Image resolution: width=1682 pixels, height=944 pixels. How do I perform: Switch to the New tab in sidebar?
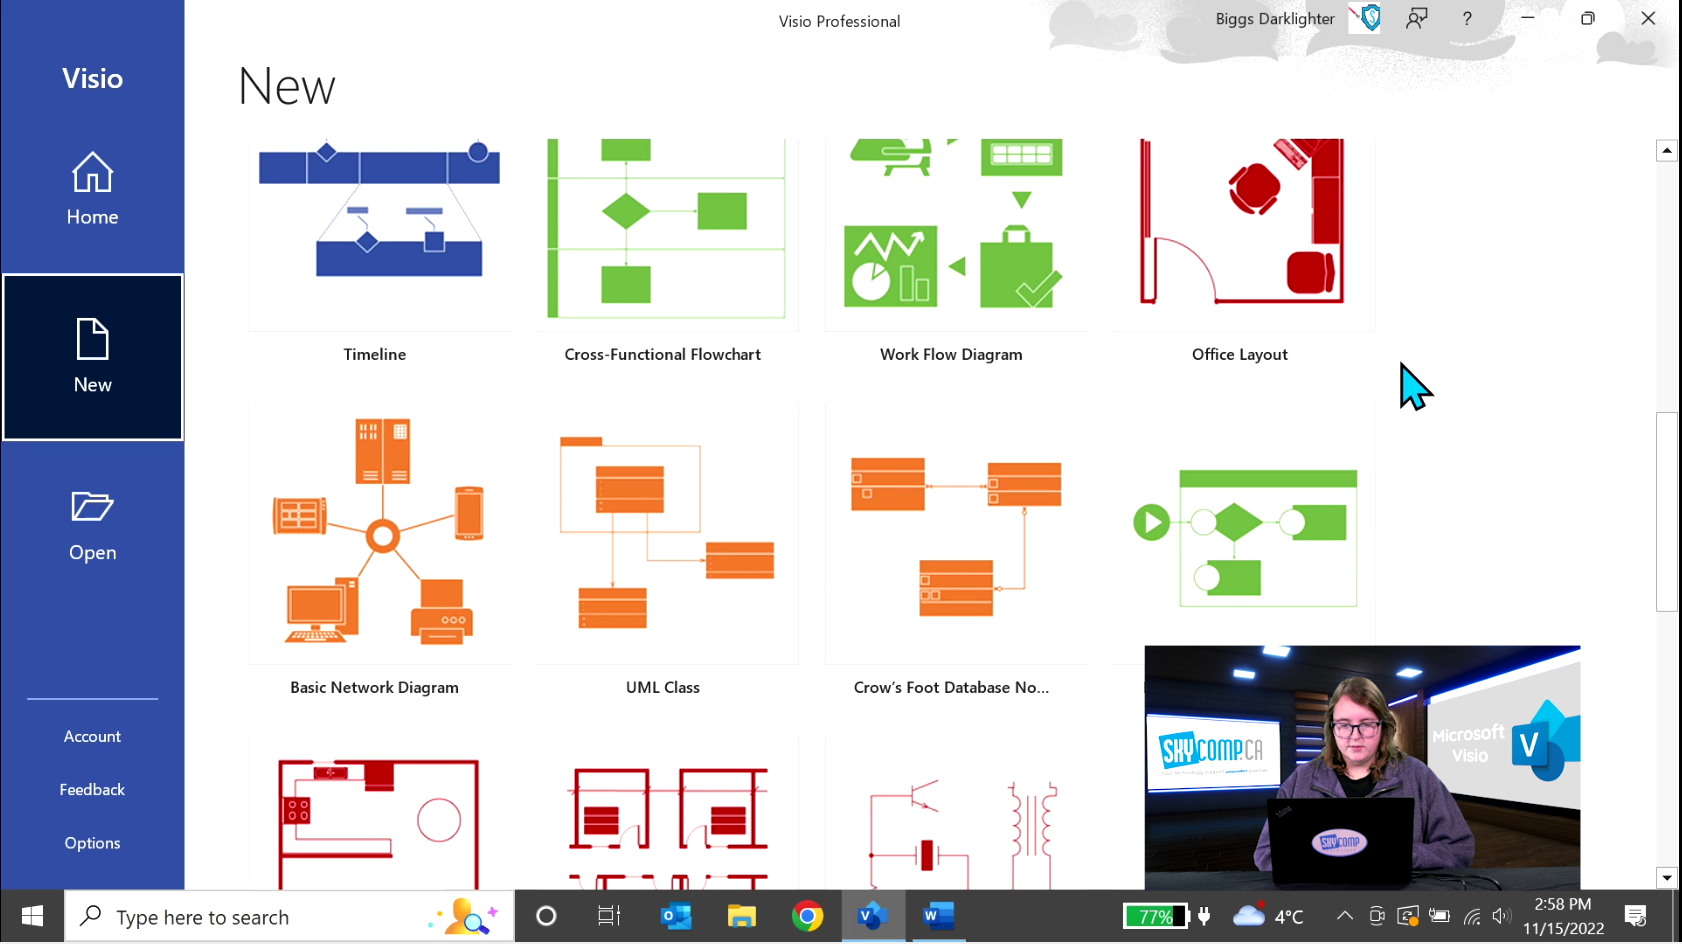[92, 357]
